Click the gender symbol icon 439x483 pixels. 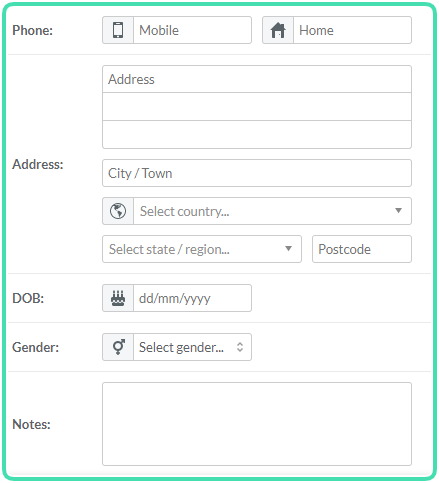pos(118,347)
